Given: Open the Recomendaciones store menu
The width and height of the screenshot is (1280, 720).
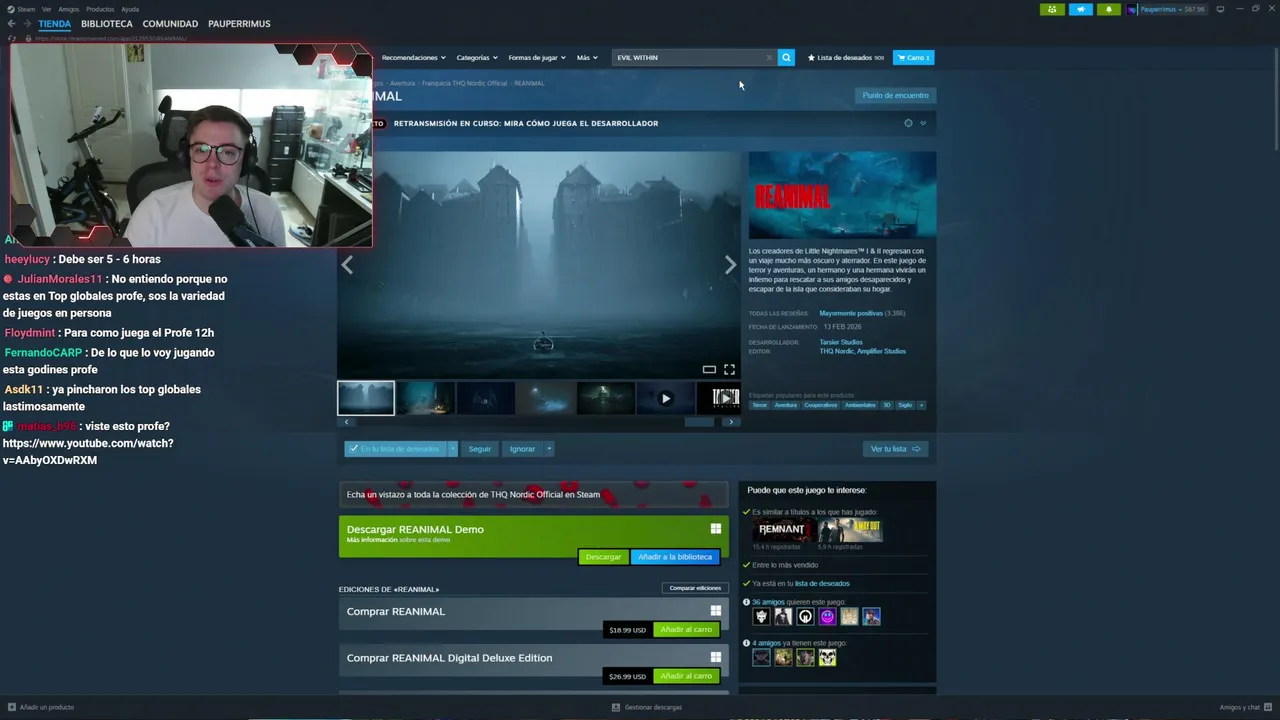Looking at the screenshot, I should pos(413,57).
